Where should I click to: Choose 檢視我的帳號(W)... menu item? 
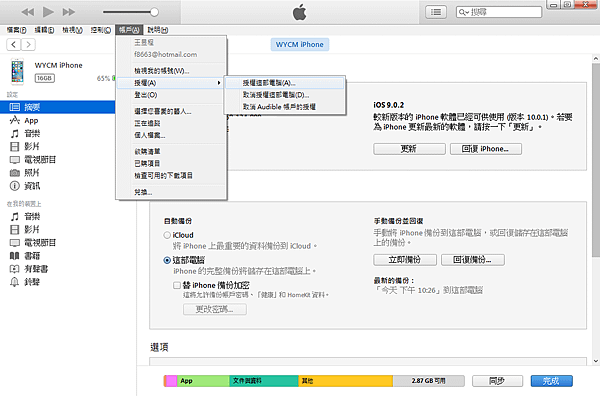pos(171,71)
